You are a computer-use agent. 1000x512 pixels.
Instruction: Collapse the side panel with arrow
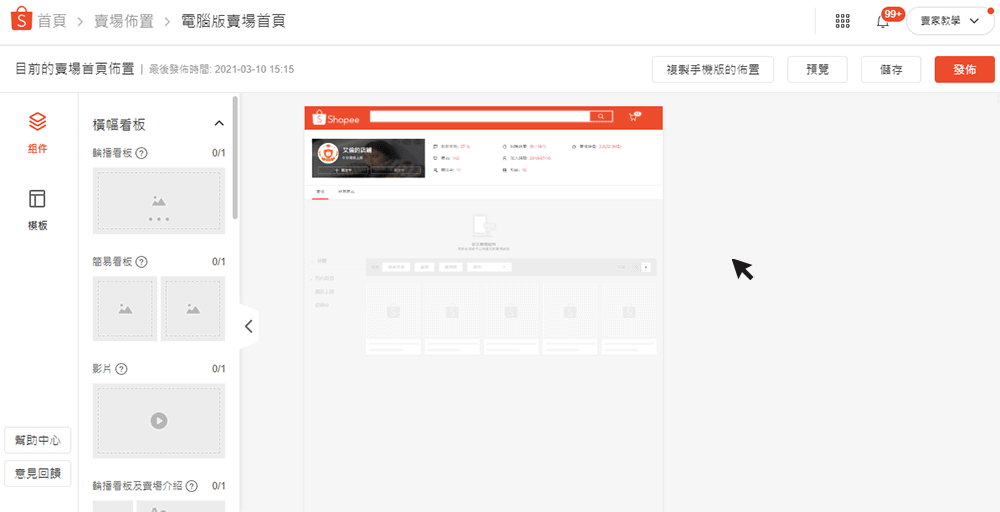point(249,326)
